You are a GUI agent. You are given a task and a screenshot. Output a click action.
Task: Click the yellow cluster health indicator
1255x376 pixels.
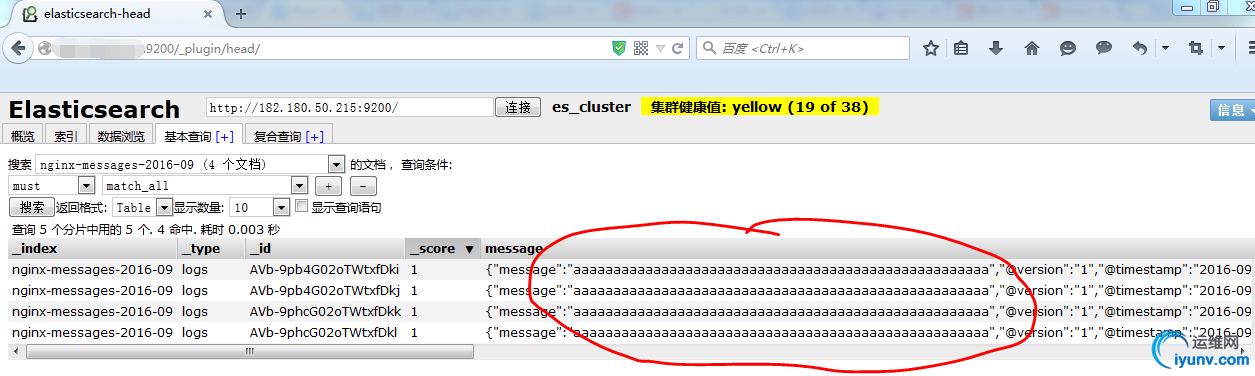[x=760, y=107]
